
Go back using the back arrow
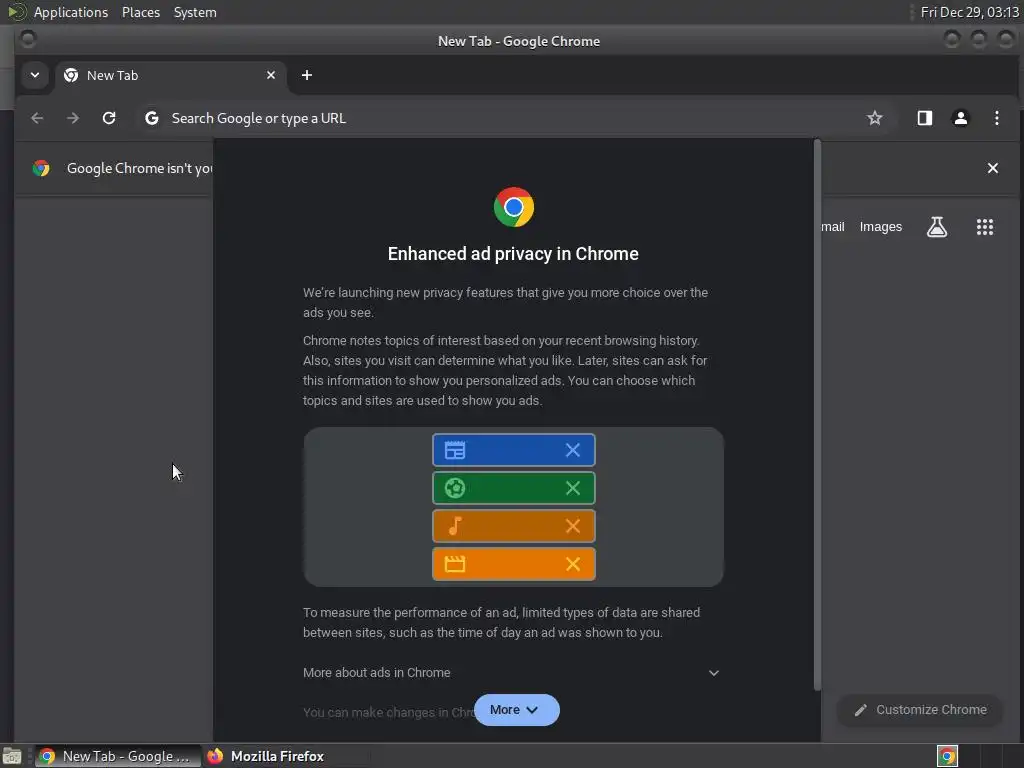click(x=37, y=118)
